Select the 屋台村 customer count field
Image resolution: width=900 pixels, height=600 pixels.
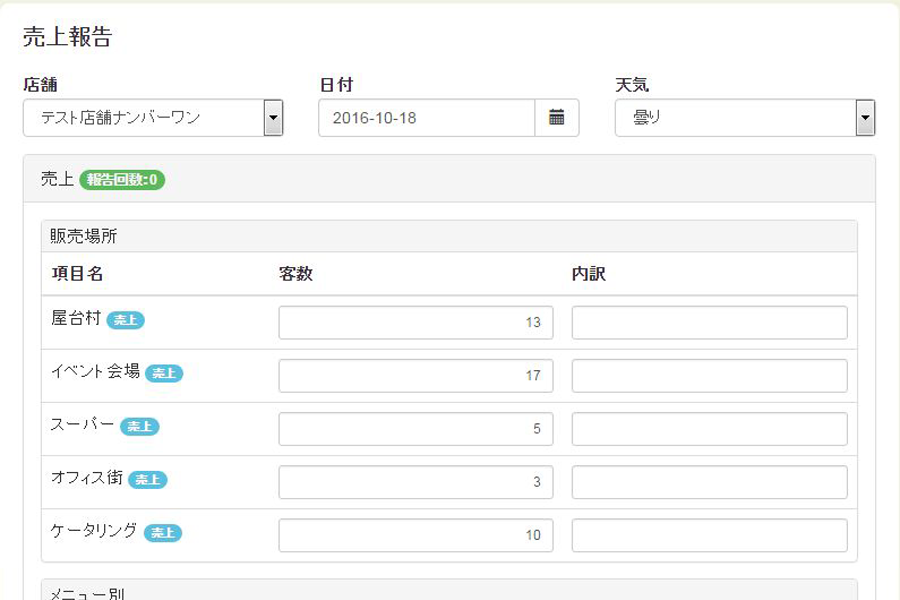coord(415,323)
